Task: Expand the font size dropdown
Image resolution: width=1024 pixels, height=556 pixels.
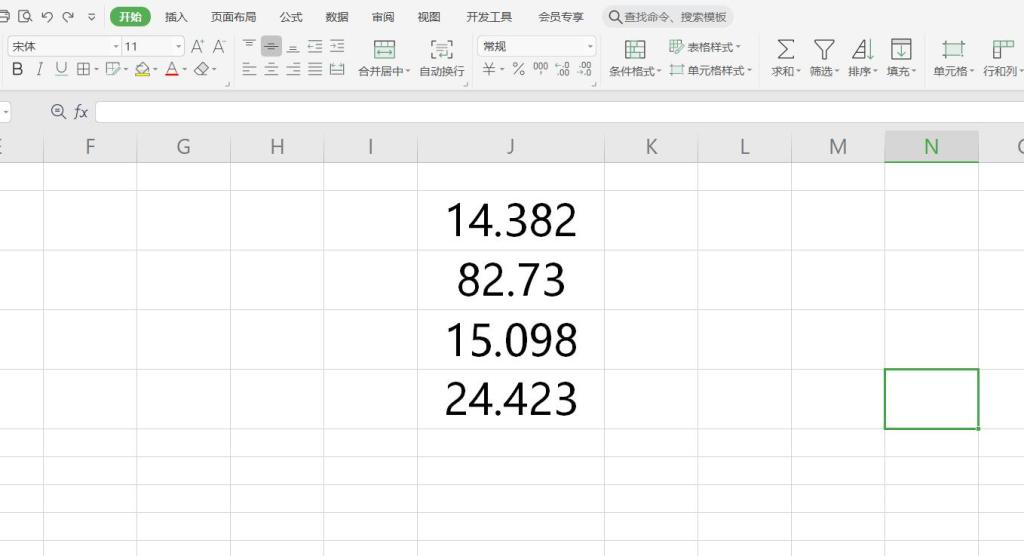Action: click(179, 46)
